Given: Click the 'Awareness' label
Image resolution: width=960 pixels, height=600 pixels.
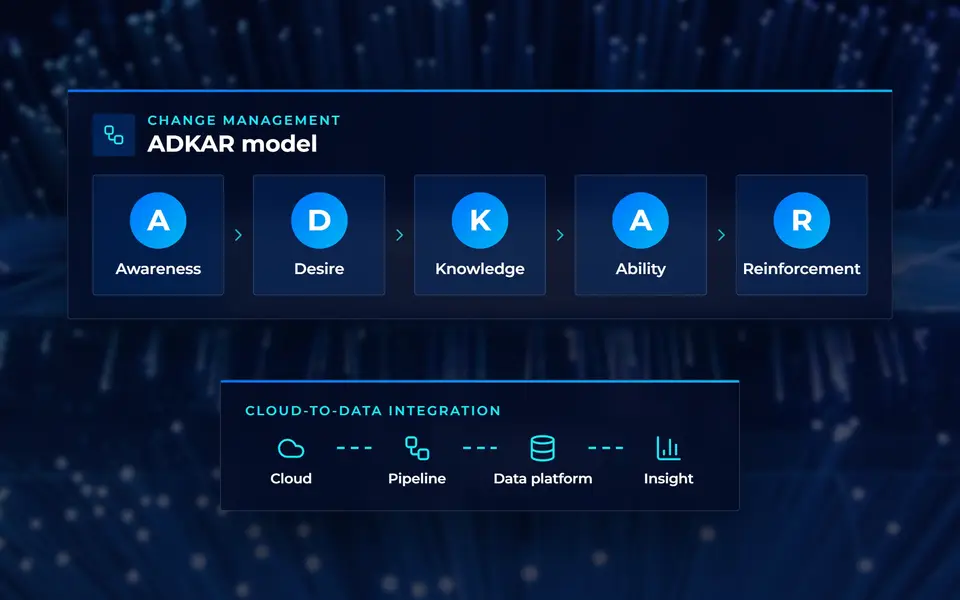Looking at the screenshot, I should pos(158,269).
